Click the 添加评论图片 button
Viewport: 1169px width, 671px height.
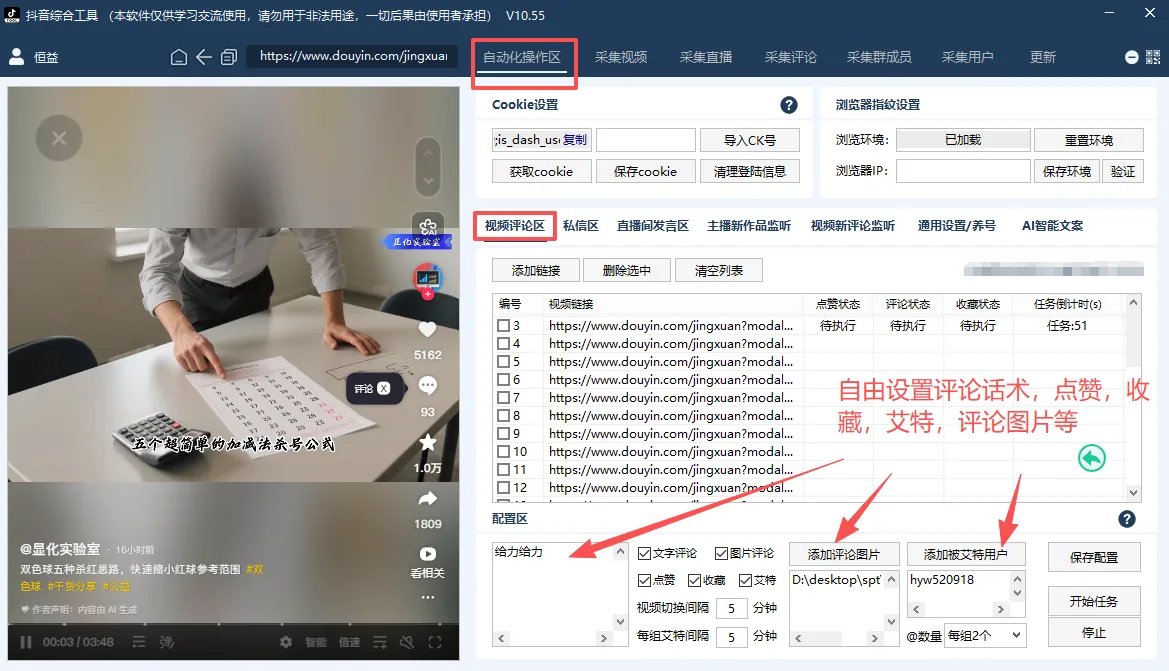click(844, 554)
